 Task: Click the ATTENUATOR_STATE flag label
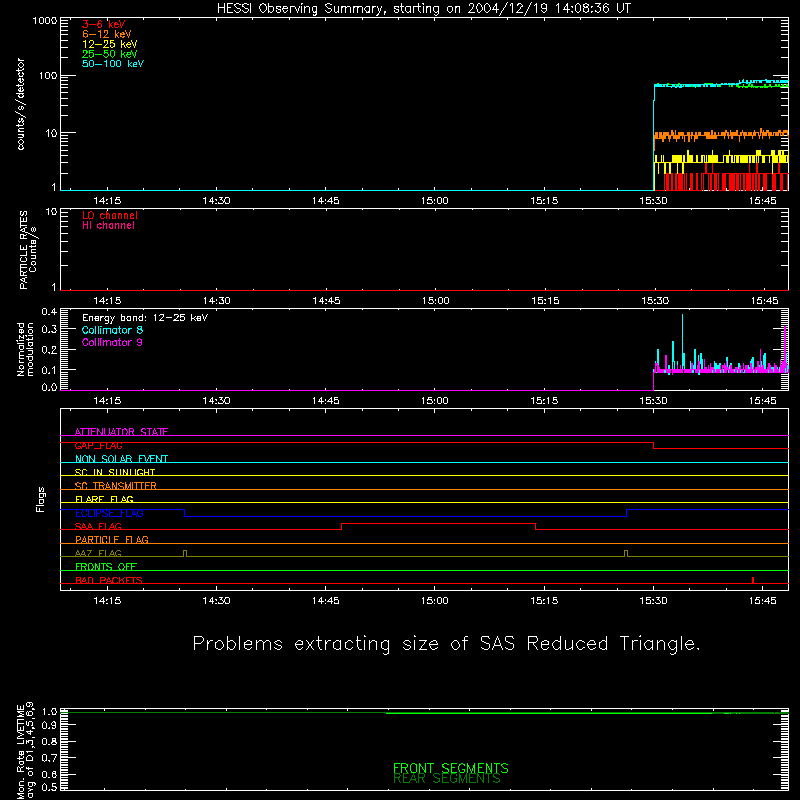pyautogui.click(x=121, y=432)
